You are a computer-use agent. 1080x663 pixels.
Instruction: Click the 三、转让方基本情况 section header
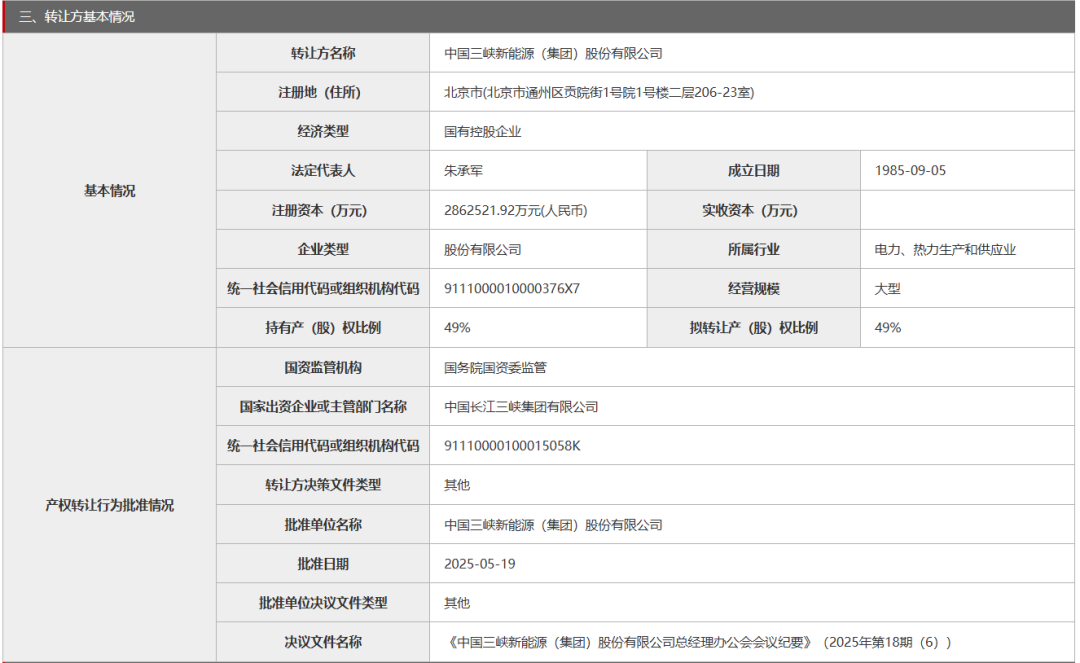tap(76, 17)
